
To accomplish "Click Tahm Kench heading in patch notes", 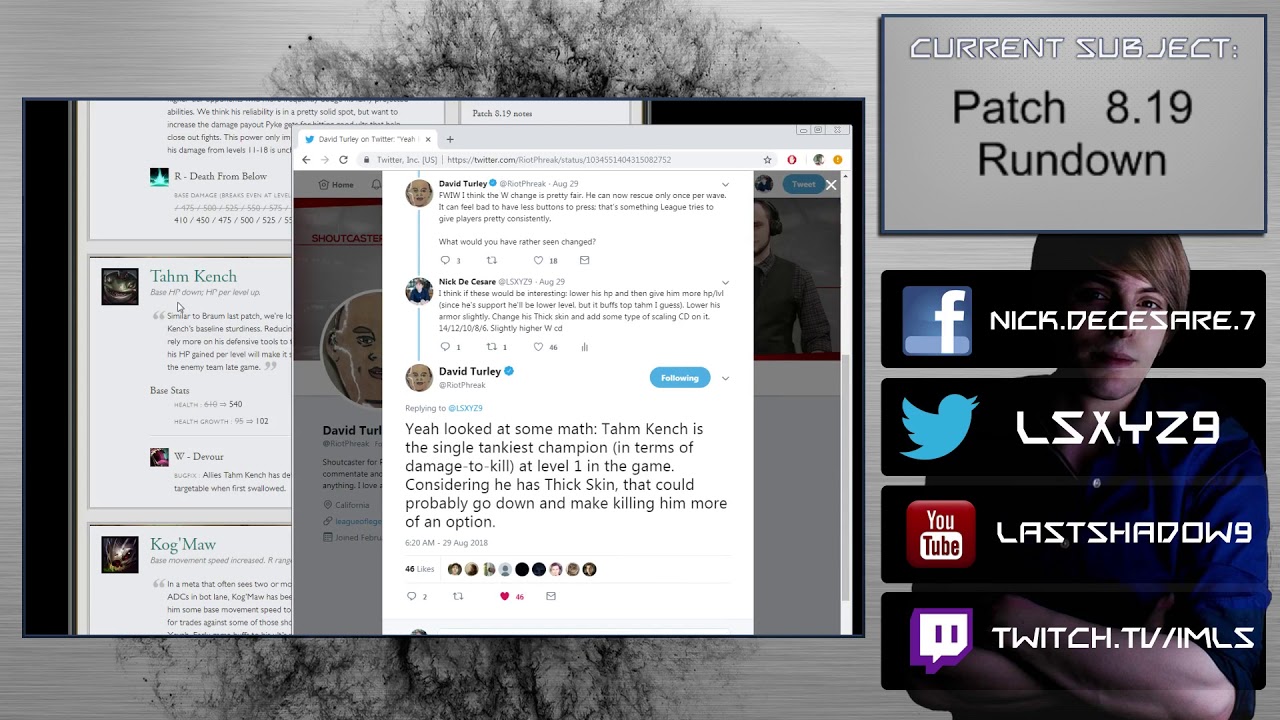I will click(x=194, y=276).
